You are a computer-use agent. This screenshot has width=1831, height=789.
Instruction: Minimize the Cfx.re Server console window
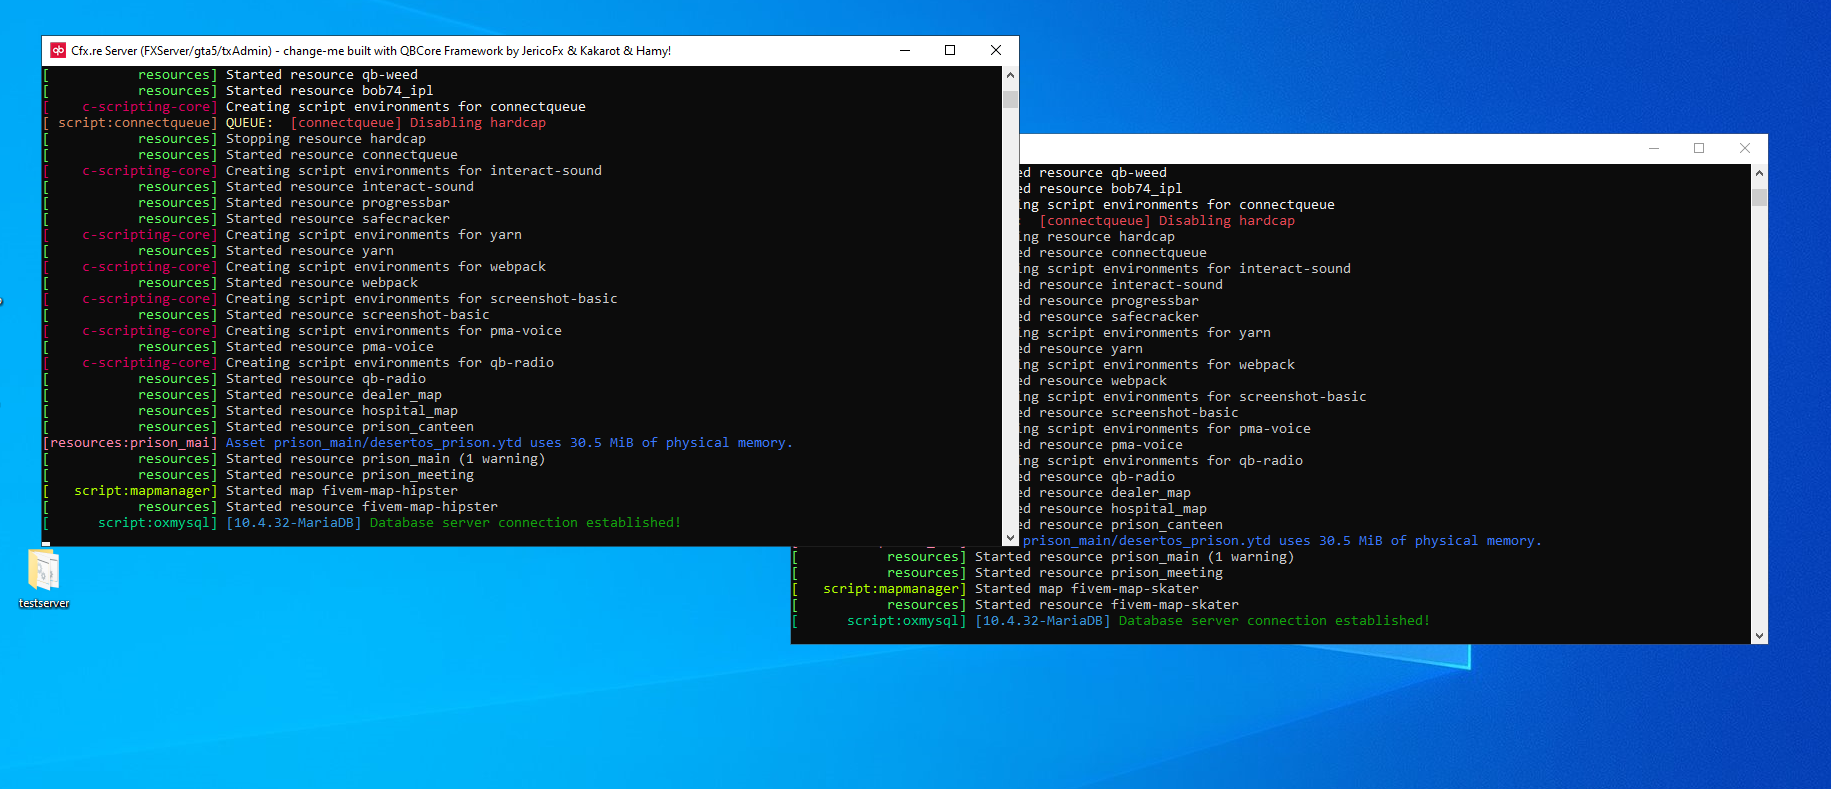click(x=905, y=50)
